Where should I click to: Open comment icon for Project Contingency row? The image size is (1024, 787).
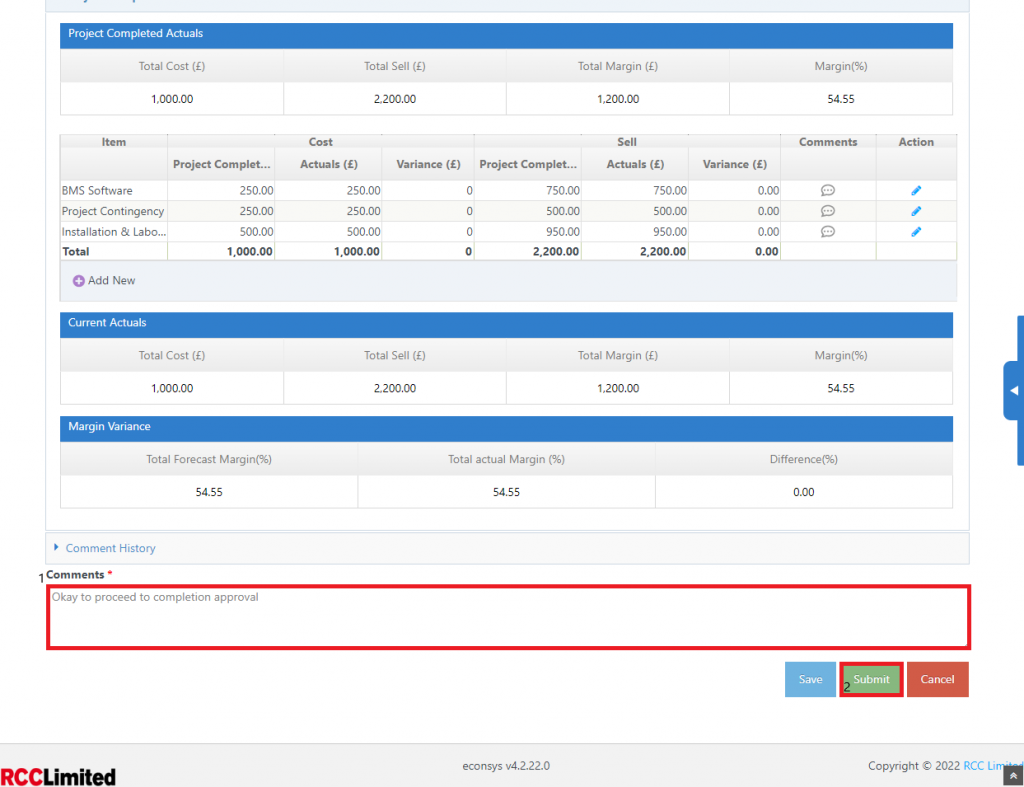(827, 211)
